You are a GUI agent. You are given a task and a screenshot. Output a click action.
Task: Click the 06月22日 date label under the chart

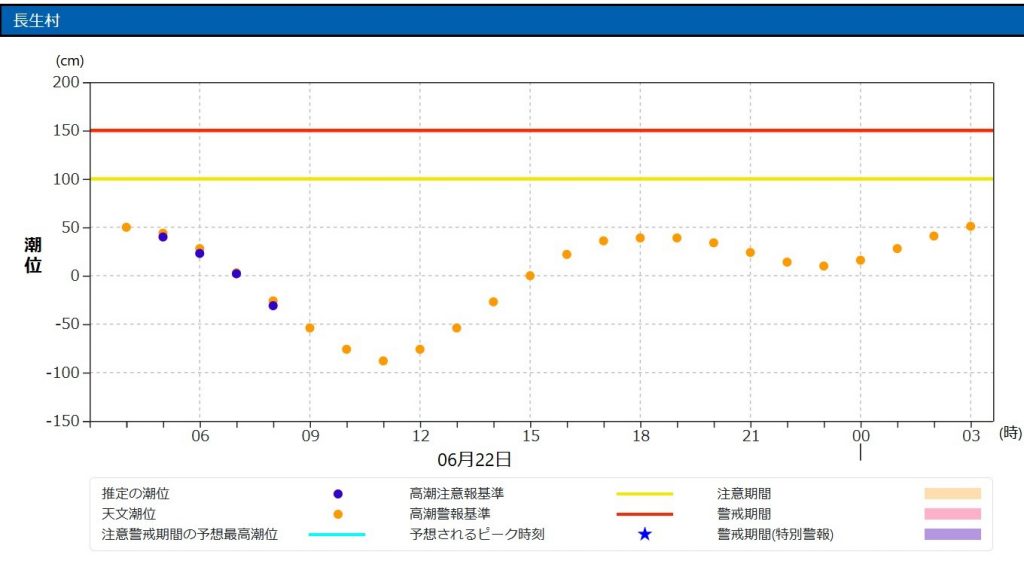[474, 460]
